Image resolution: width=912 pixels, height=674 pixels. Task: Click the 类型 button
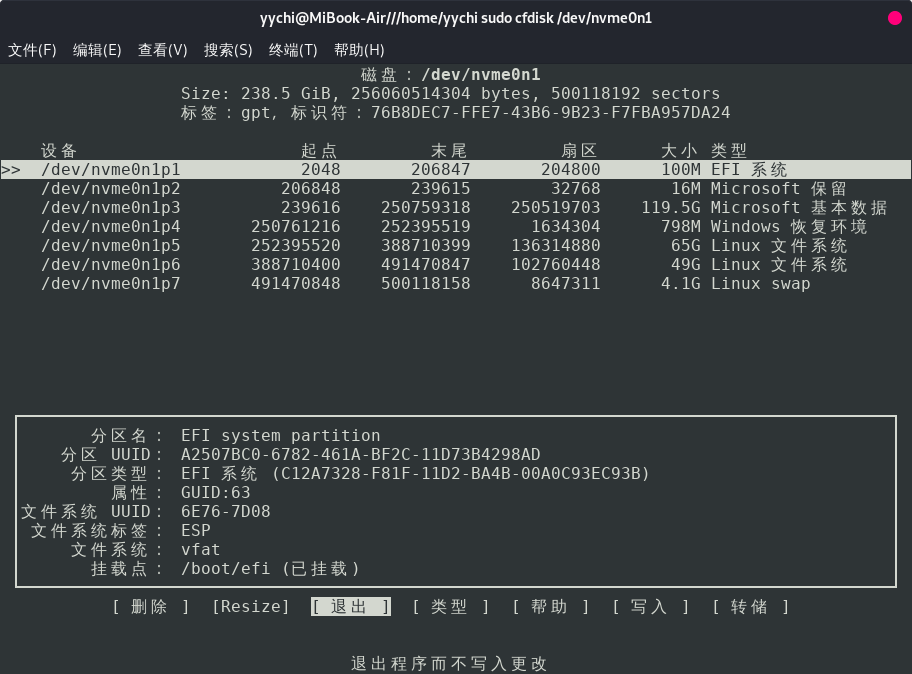pyautogui.click(x=450, y=607)
